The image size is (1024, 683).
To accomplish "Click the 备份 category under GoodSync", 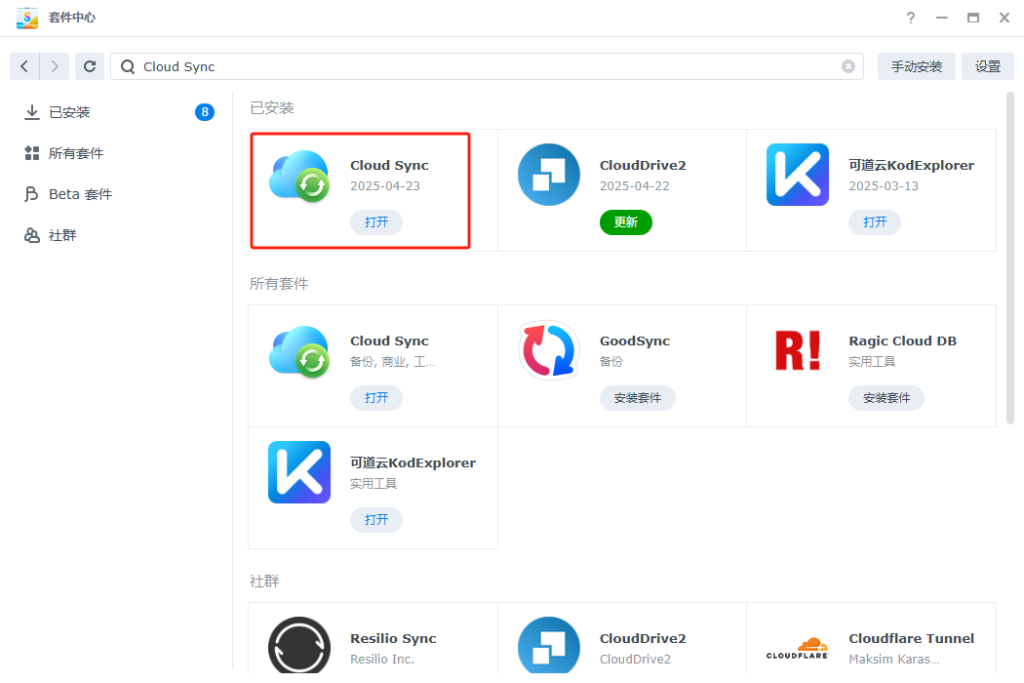I will 611,362.
